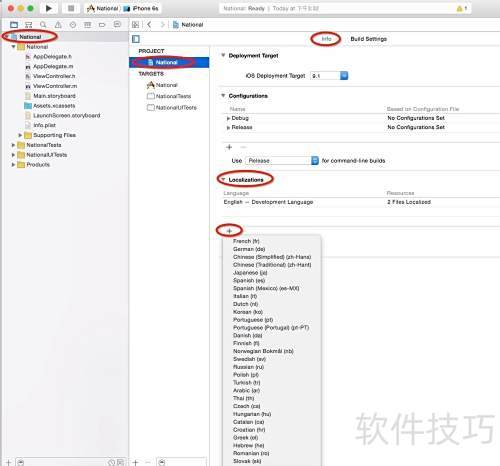The image size is (500, 466).
Task: Open the Test navigator
Action: 73,25
